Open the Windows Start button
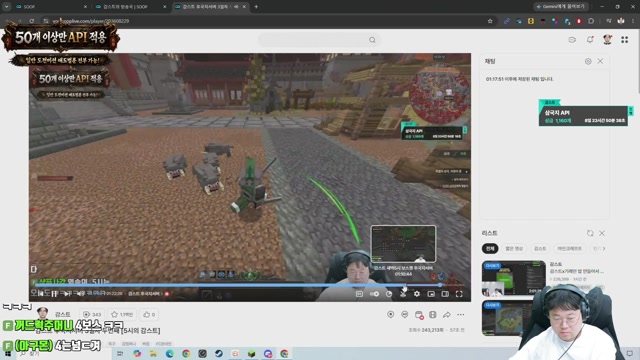640x360 pixels. 8,353
